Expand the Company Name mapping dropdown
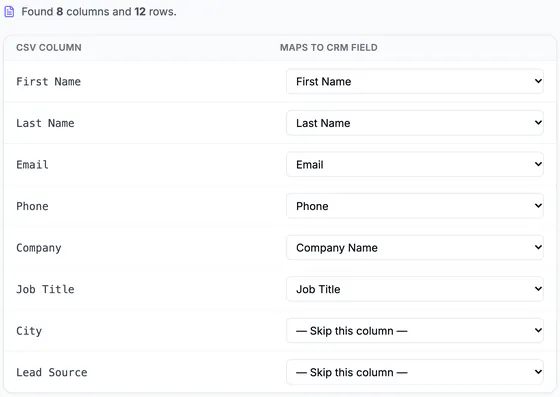Image resolution: width=560 pixels, height=397 pixels. point(415,247)
